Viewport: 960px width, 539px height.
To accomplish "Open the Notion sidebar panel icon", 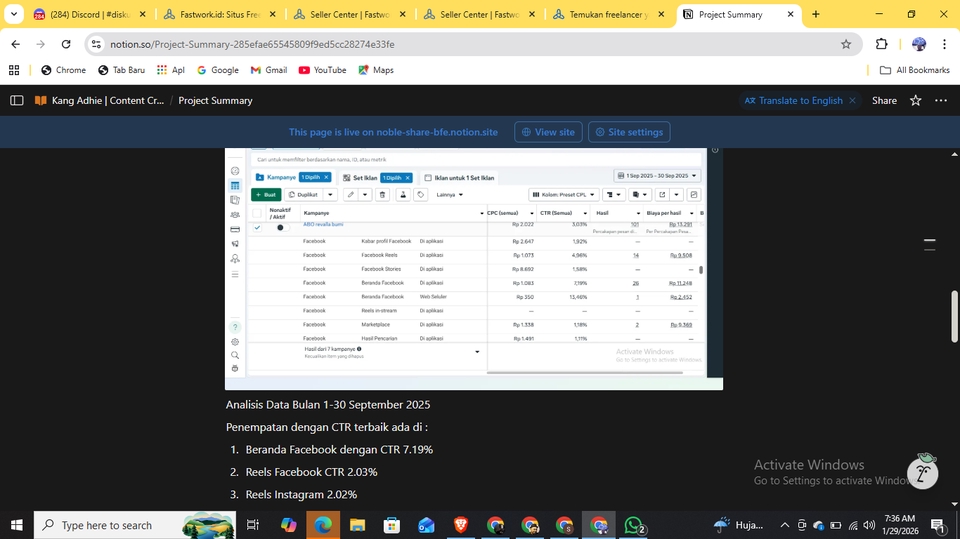I will pyautogui.click(x=16, y=100).
